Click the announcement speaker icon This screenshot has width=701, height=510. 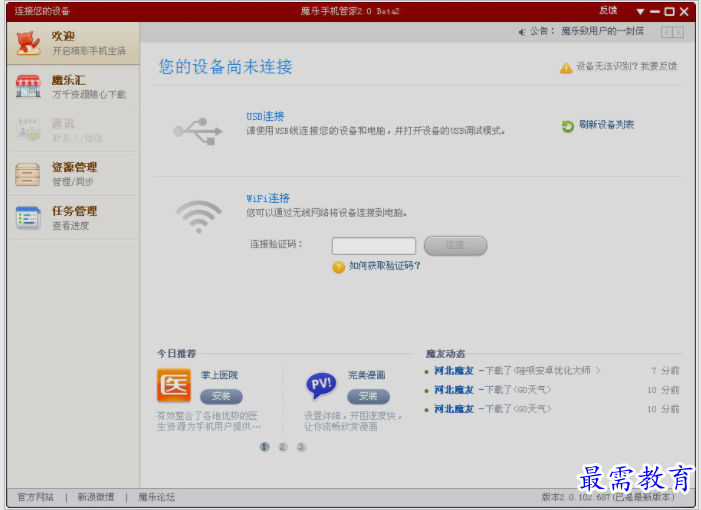522,32
